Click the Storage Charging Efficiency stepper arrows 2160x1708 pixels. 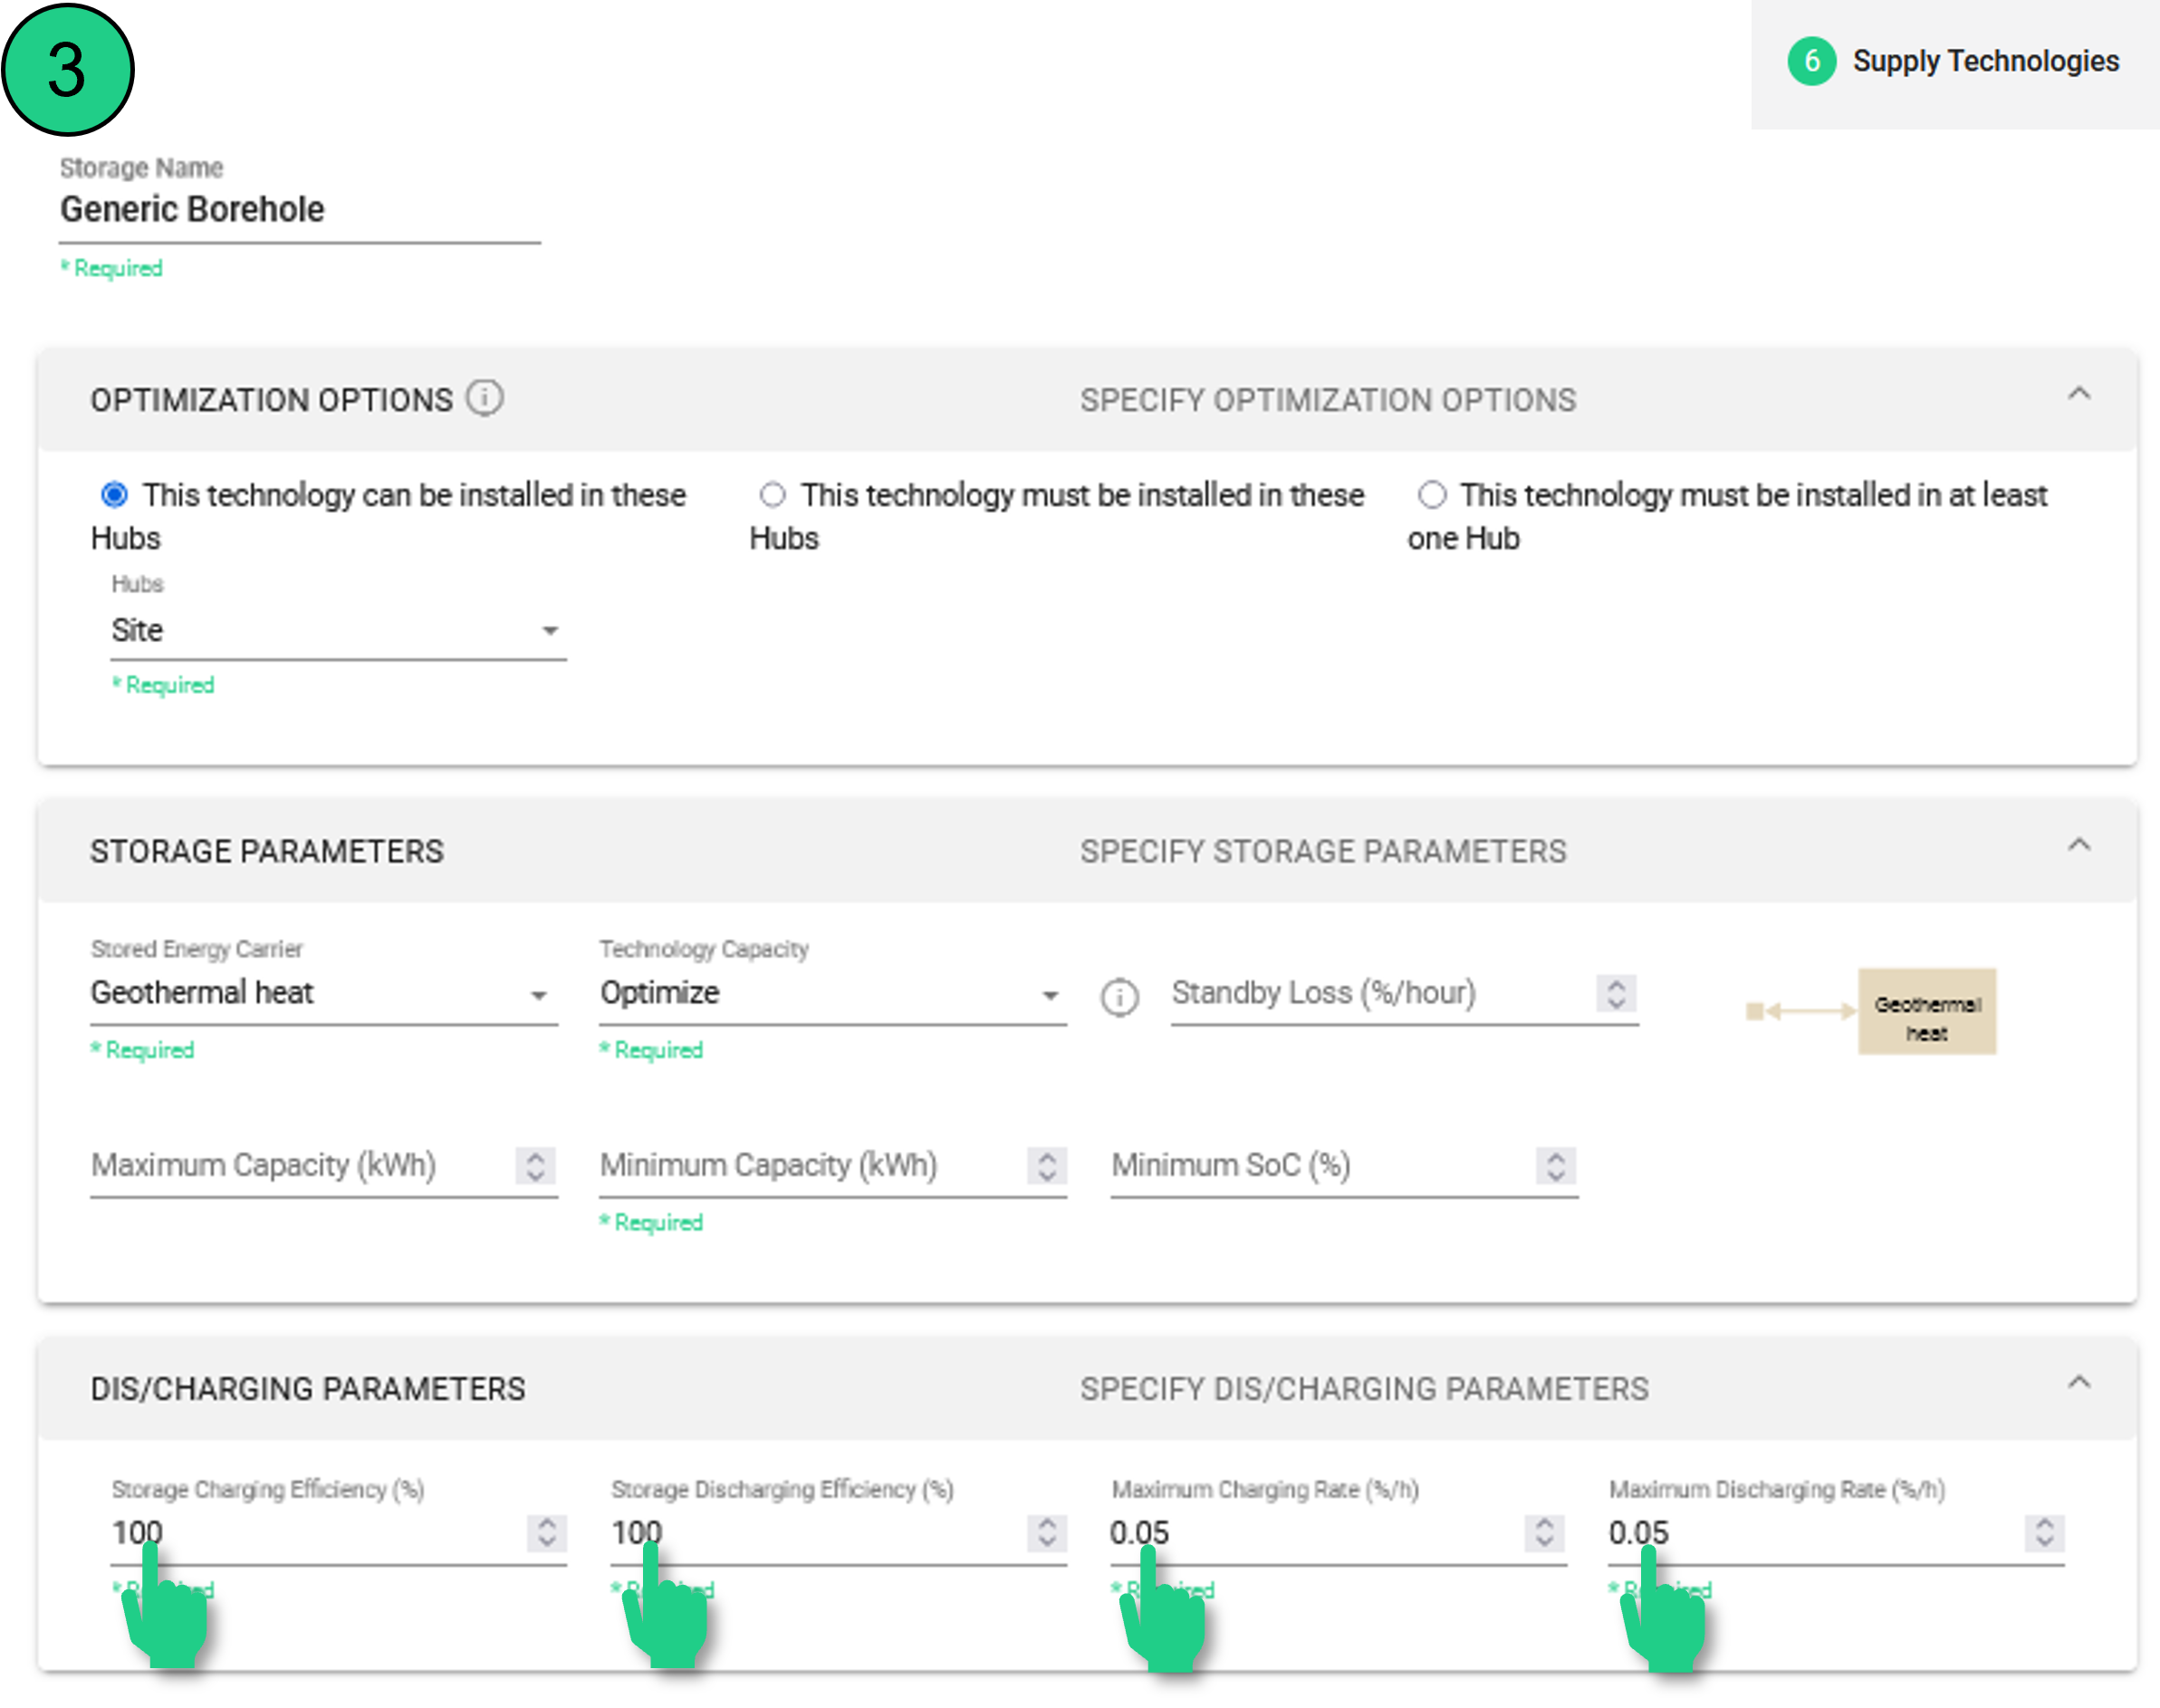546,1532
